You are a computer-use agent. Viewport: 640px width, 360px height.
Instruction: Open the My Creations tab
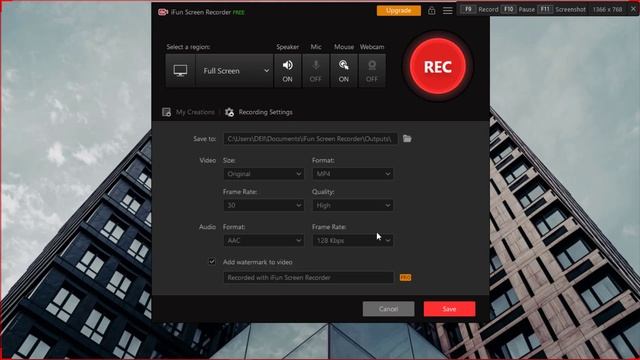tap(189, 112)
